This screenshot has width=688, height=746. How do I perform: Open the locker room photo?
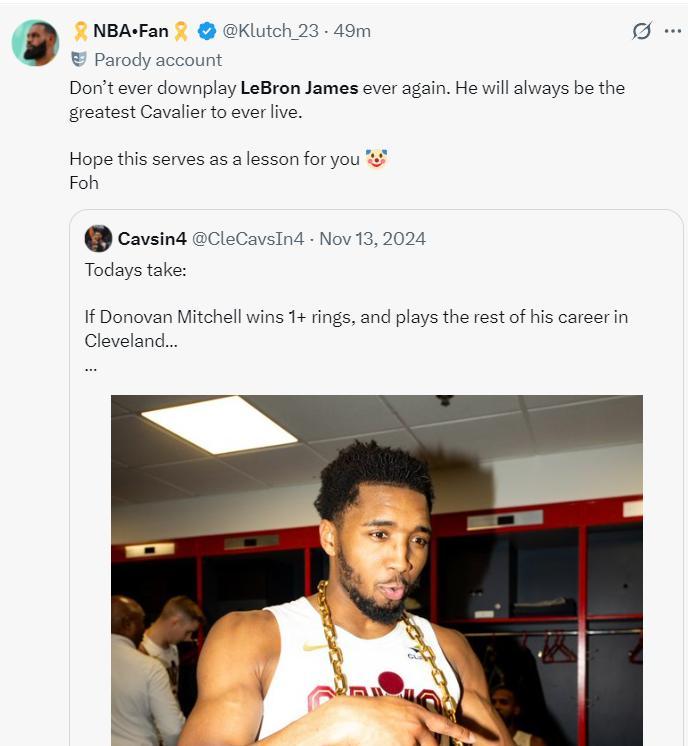(376, 570)
